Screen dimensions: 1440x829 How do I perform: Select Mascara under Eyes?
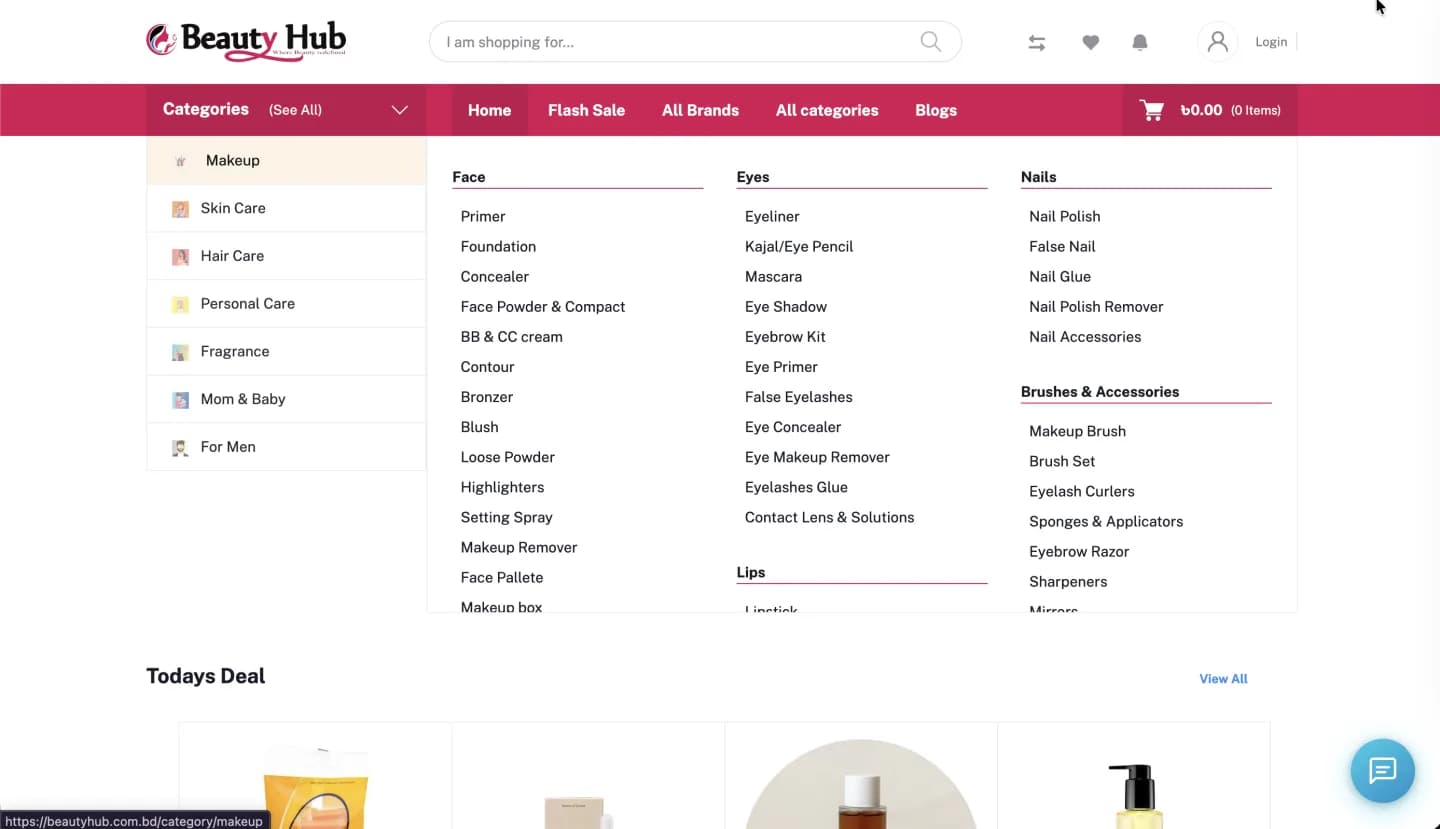tap(773, 276)
